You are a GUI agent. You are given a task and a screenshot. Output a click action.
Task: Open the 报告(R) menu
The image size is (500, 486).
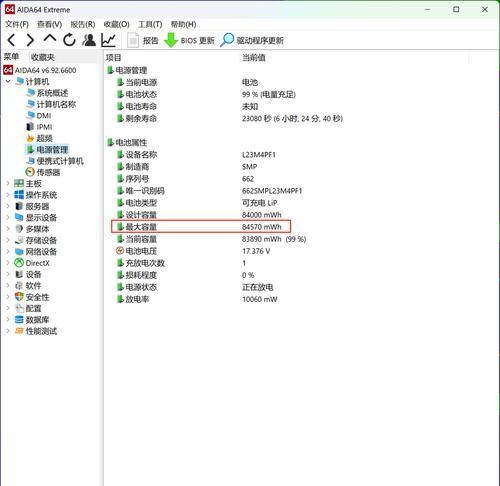tap(83, 24)
